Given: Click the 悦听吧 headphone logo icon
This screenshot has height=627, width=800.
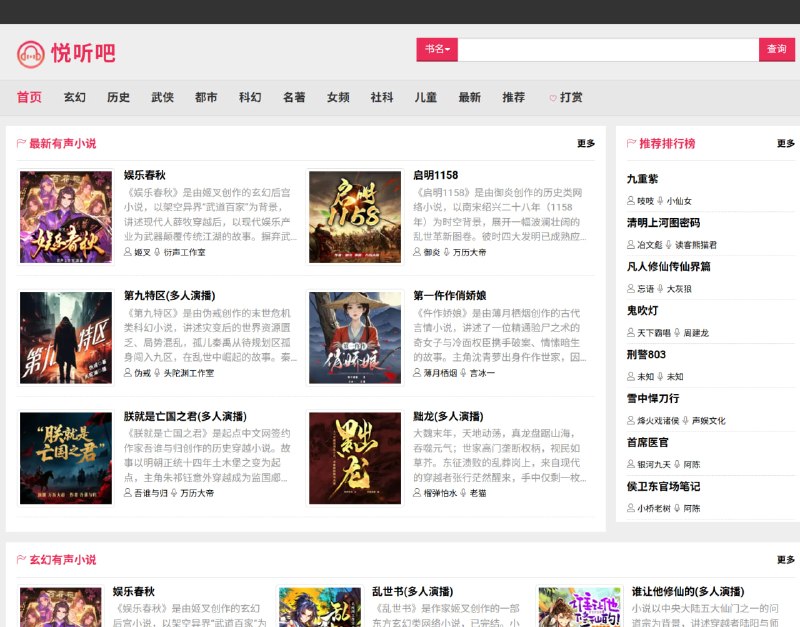Looking at the screenshot, I should click(31, 54).
